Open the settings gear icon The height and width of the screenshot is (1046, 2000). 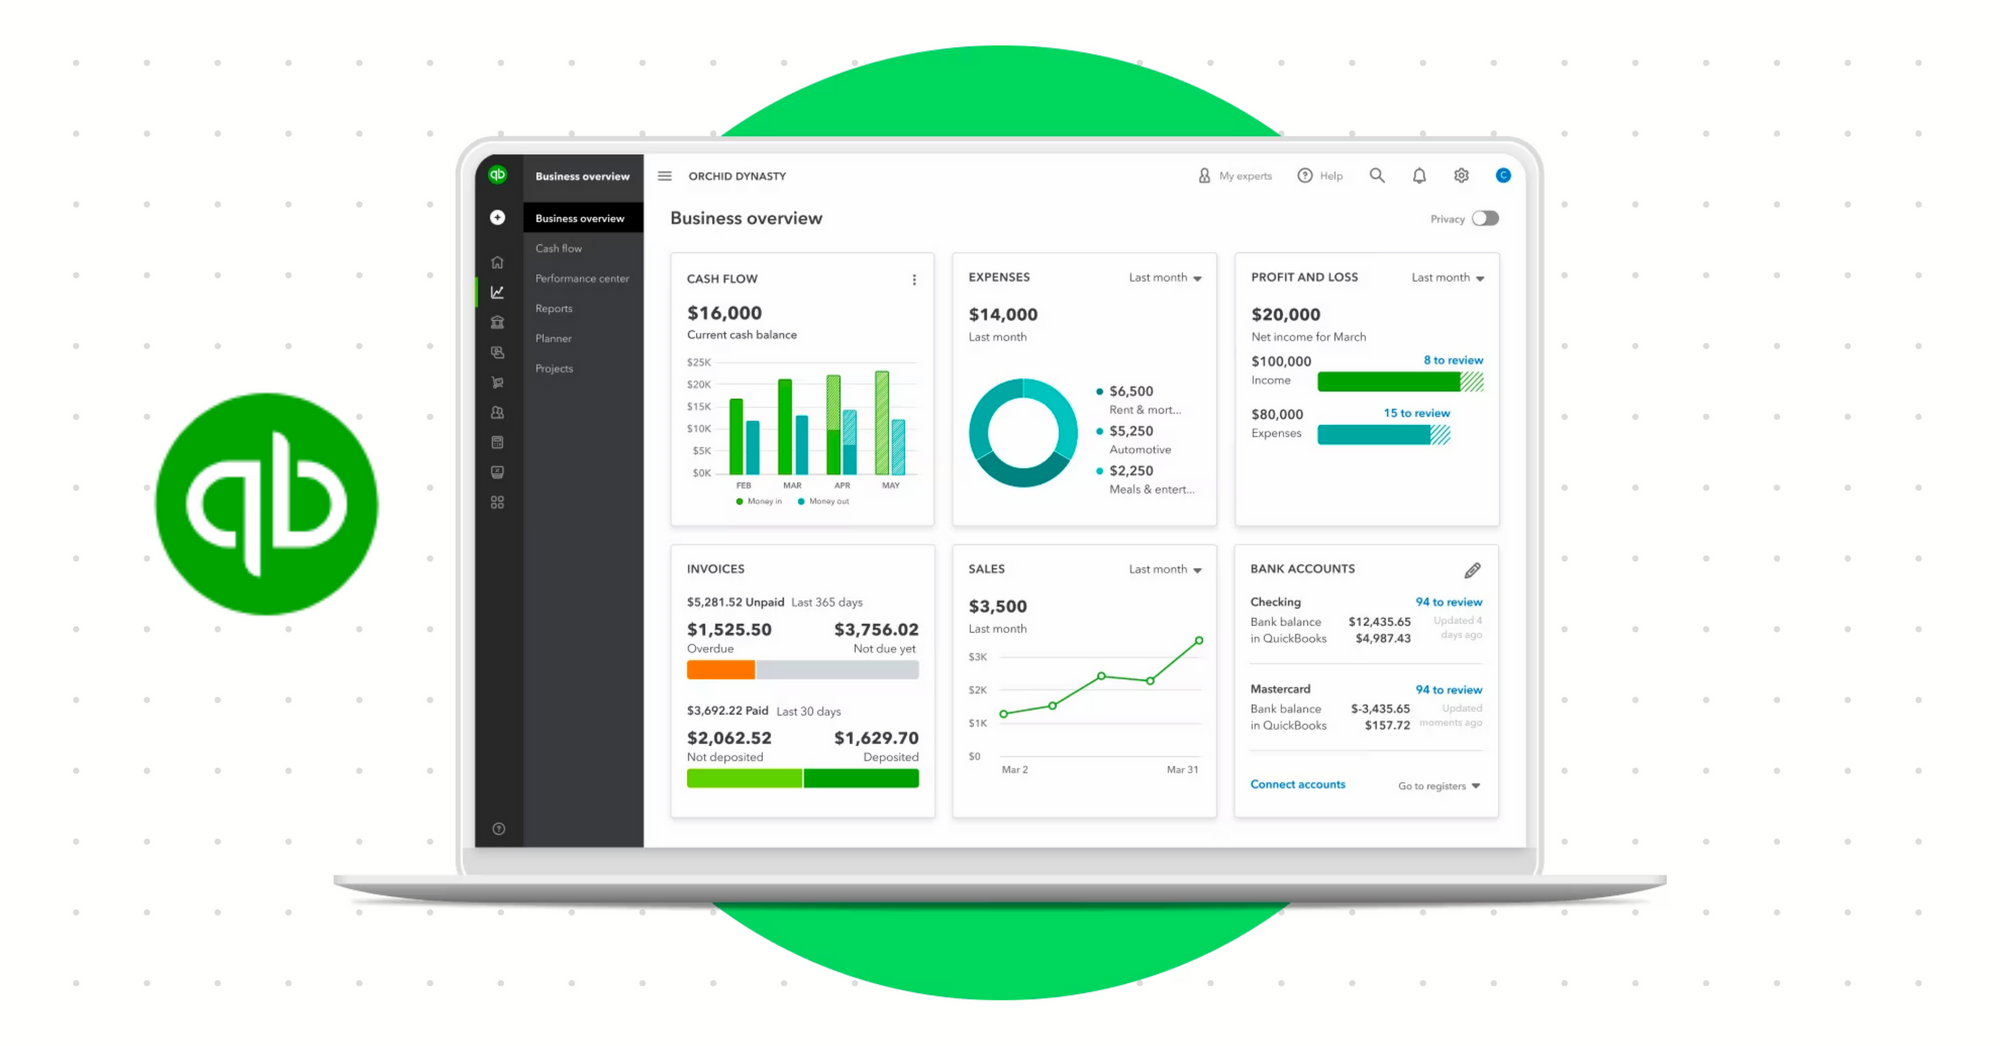1461,176
